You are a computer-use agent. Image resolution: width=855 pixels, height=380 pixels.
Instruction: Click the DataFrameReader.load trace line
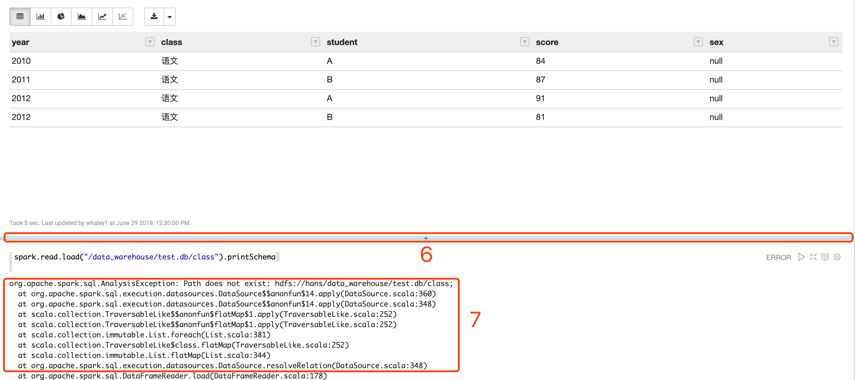[x=172, y=376]
